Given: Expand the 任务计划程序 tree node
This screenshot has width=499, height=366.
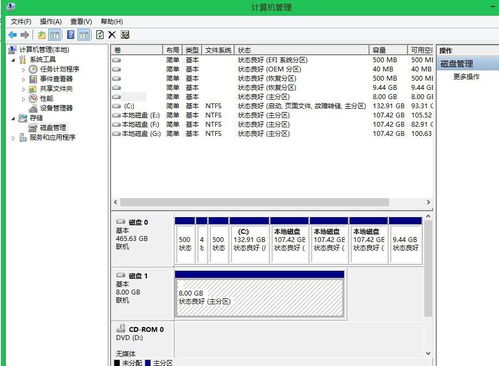Looking at the screenshot, I should pyautogui.click(x=23, y=70).
